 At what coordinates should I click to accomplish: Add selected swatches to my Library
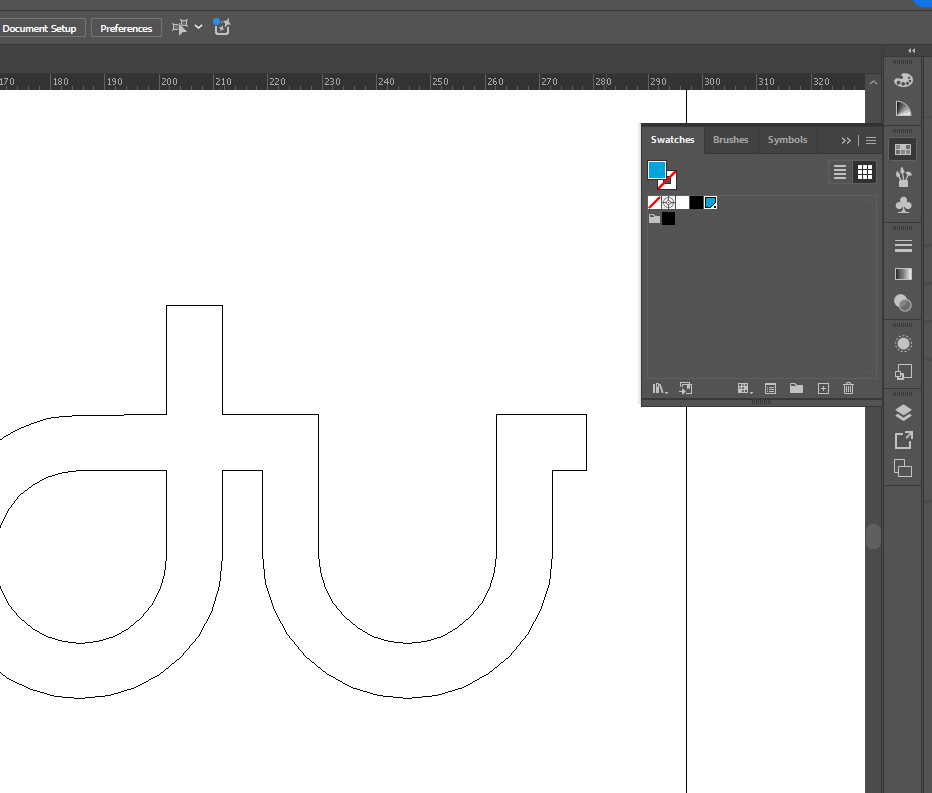pyautogui.click(x=685, y=388)
